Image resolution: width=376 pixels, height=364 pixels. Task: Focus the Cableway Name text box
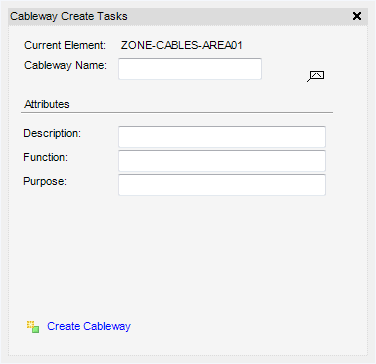[x=190, y=69]
